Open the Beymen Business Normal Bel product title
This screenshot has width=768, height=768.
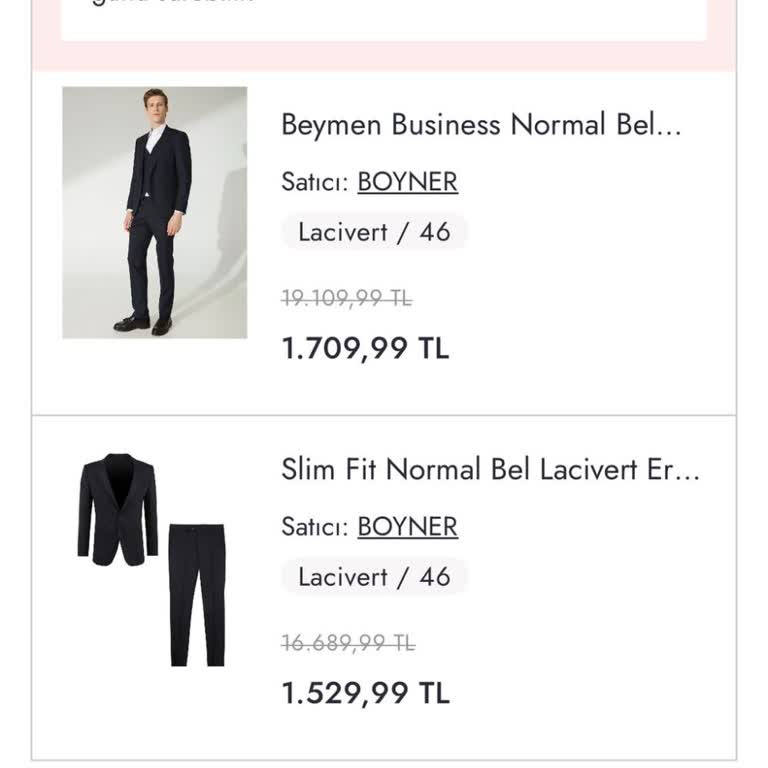click(480, 126)
